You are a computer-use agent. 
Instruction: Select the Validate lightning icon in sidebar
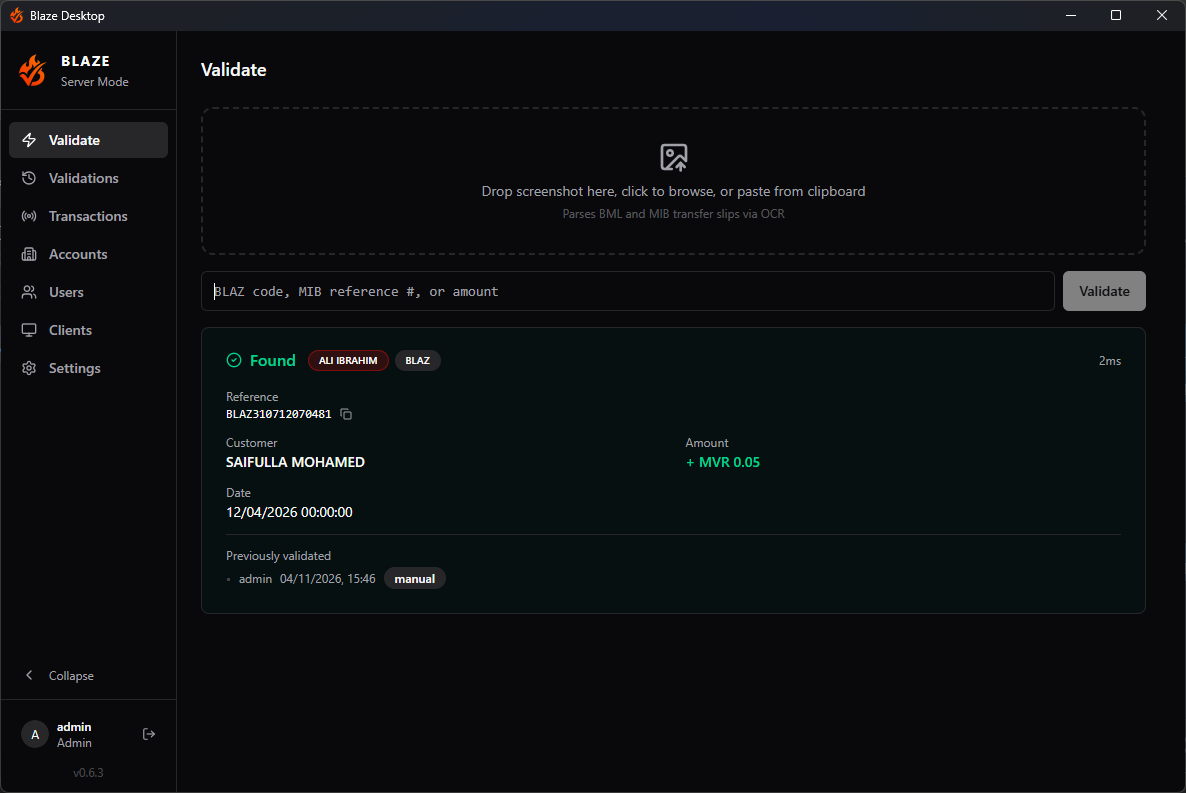click(29, 139)
